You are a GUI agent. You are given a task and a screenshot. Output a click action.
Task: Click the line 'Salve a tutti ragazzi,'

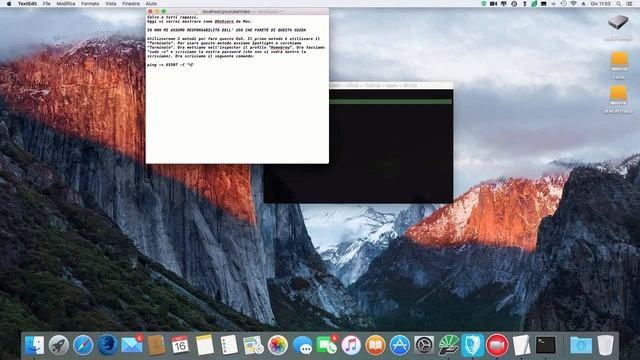(x=173, y=18)
